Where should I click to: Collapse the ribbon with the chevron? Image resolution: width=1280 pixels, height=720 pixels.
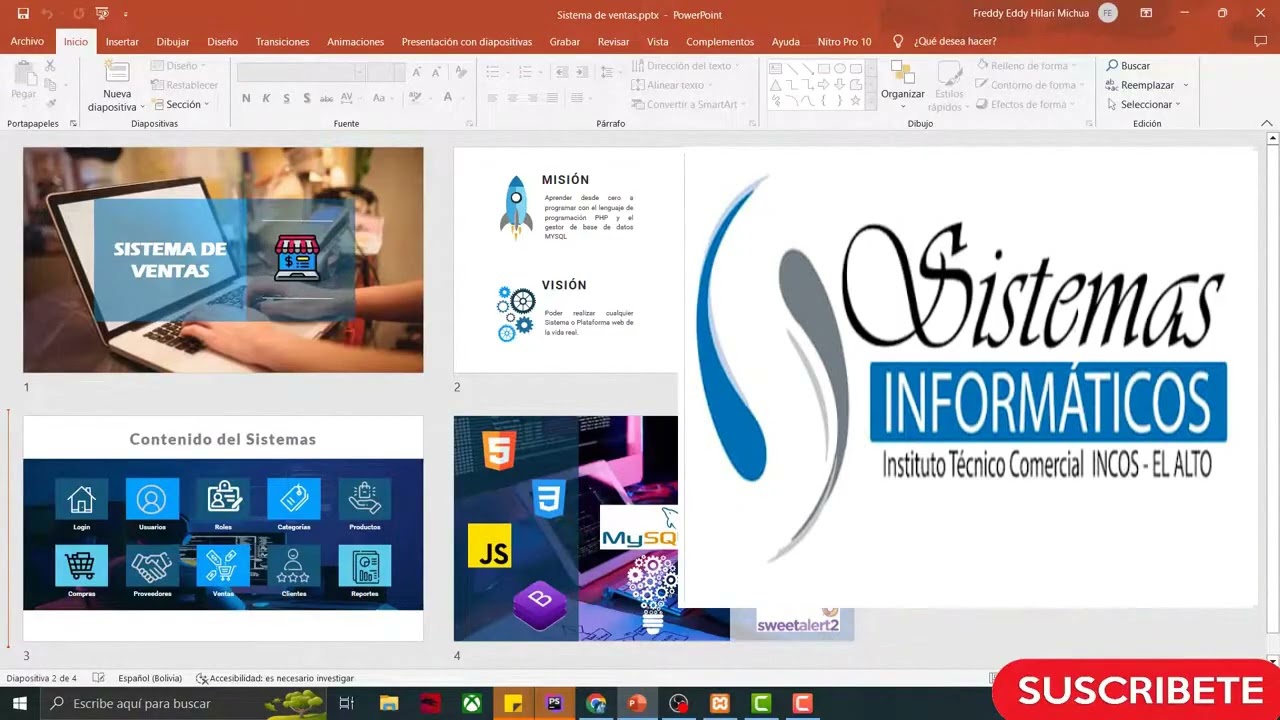pos(1267,124)
